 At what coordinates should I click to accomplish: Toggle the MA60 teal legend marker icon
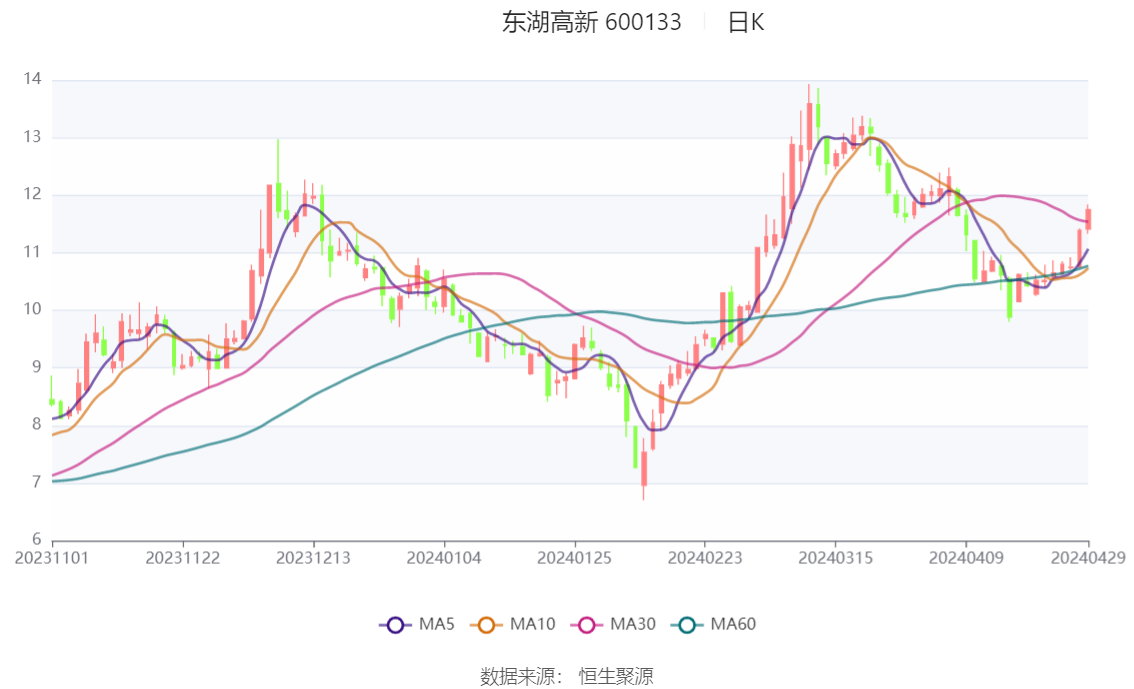(688, 625)
